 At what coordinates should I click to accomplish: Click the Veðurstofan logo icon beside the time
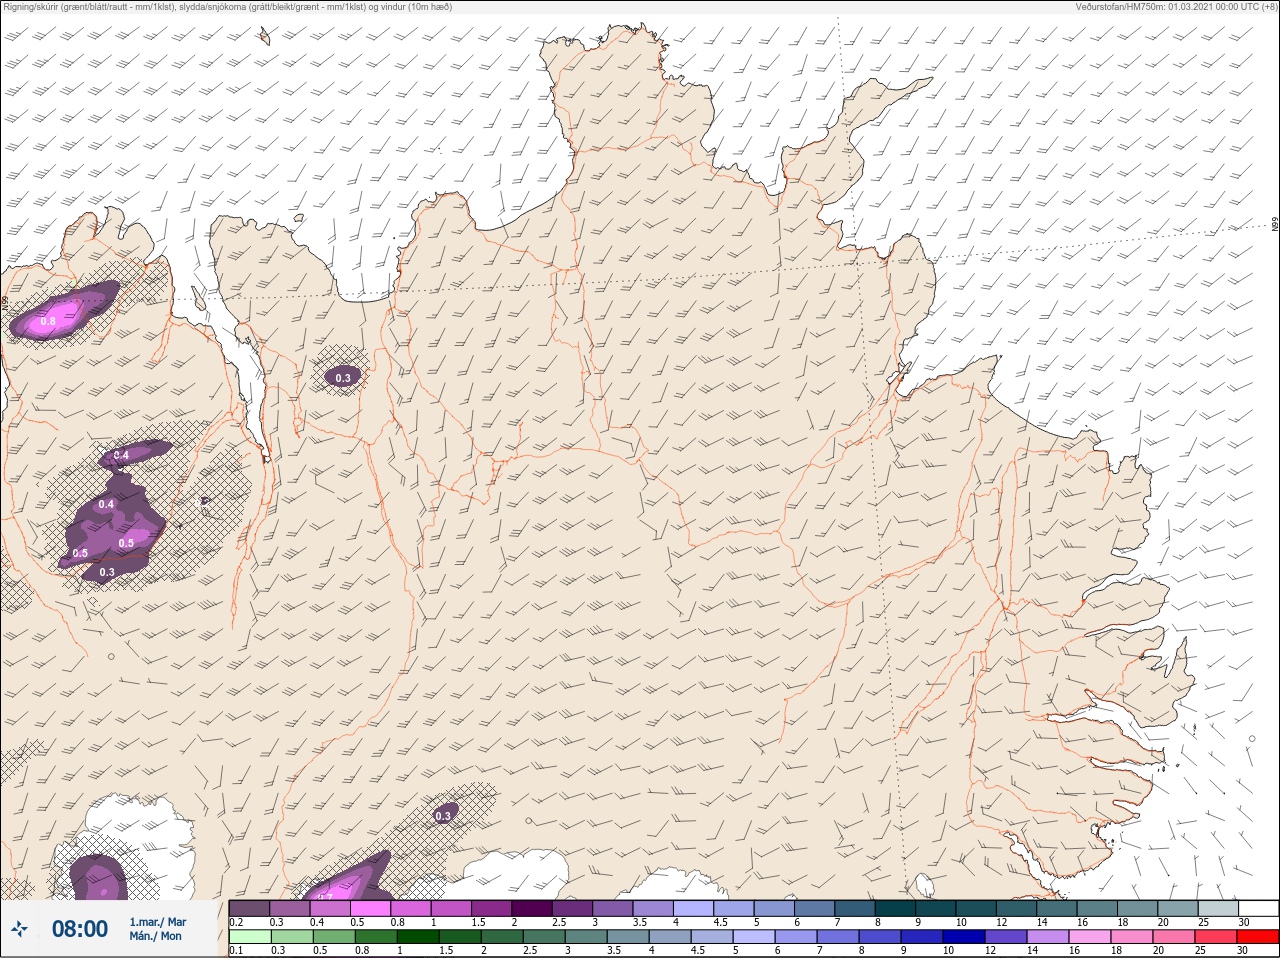[19, 929]
